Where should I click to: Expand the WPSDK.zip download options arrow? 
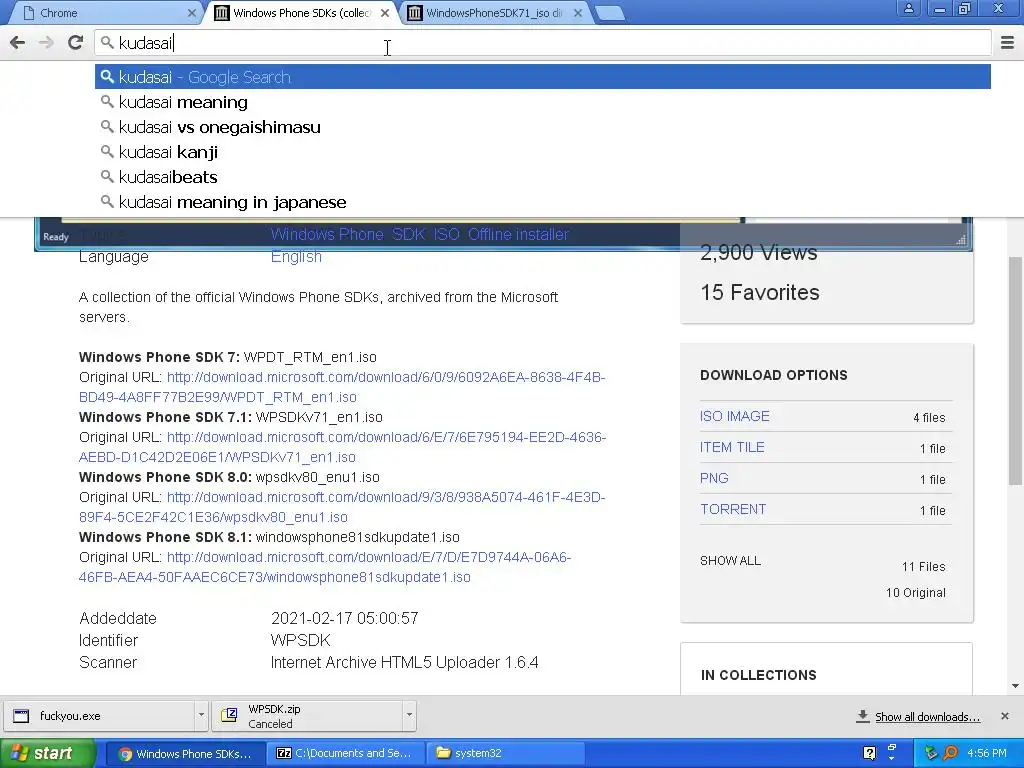[409, 715]
